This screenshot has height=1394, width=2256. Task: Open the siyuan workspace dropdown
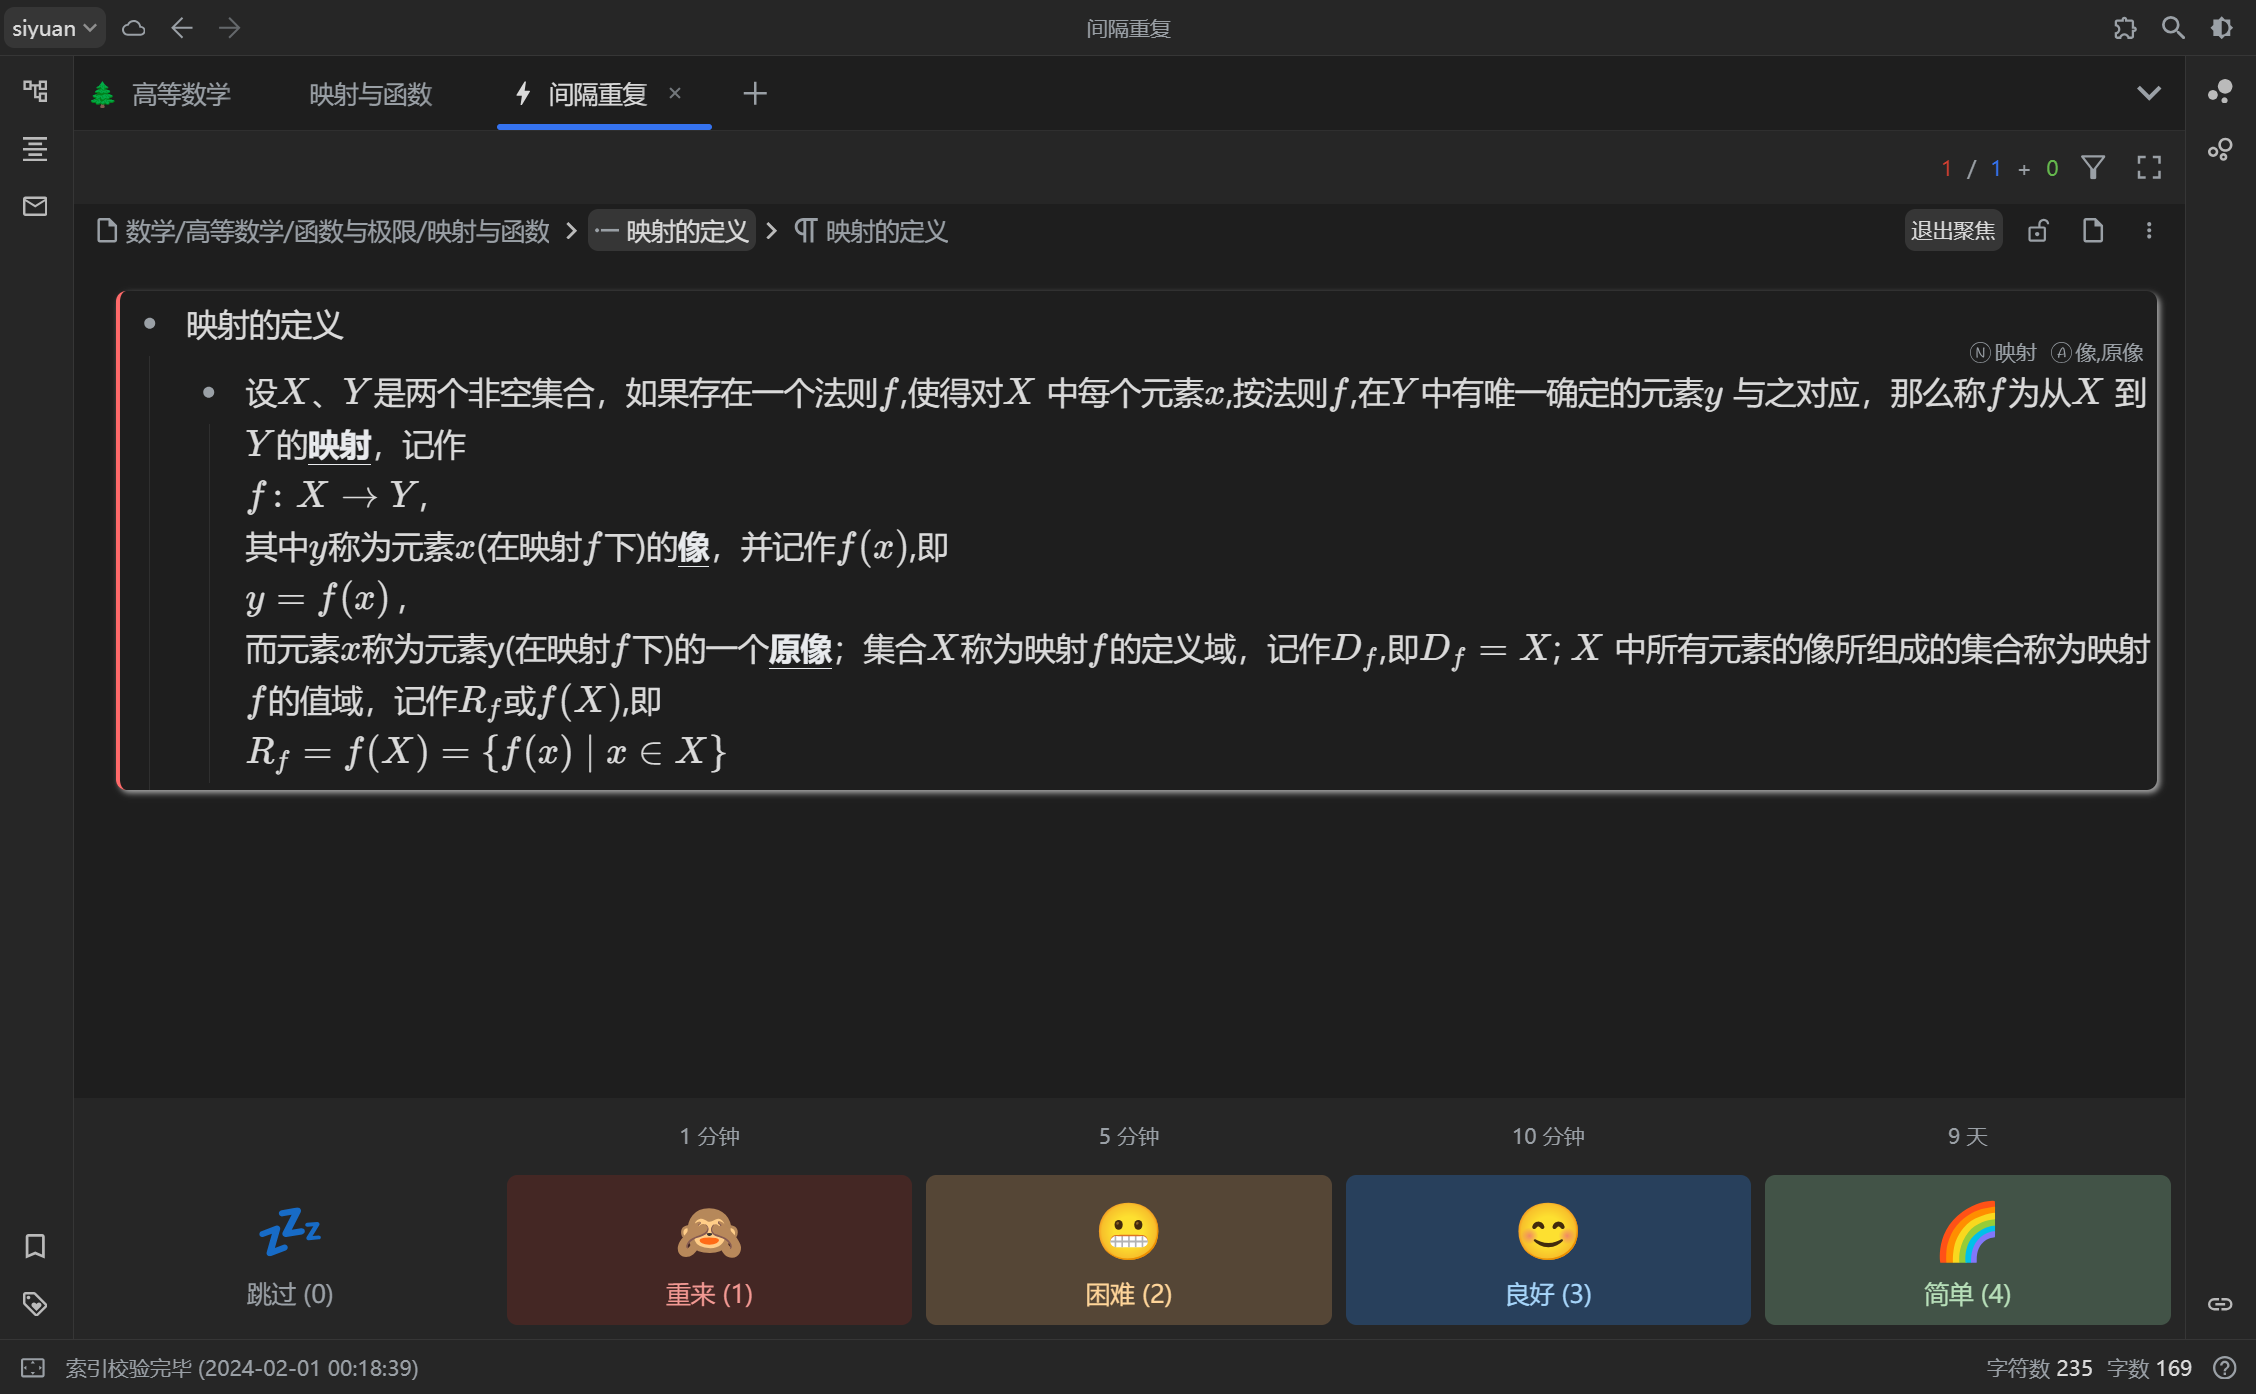pyautogui.click(x=54, y=27)
